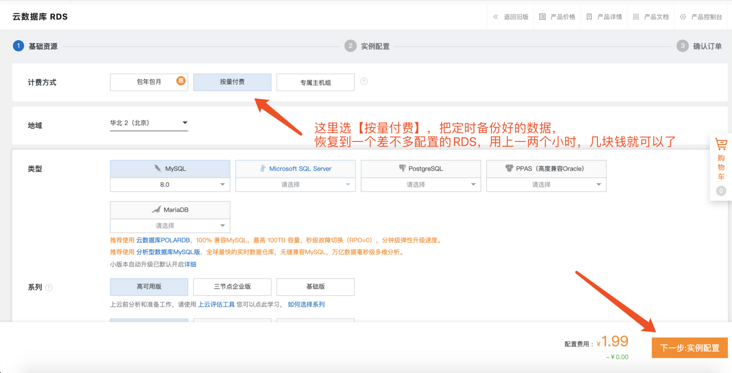Click the MariaDB seal logo

tap(157, 210)
